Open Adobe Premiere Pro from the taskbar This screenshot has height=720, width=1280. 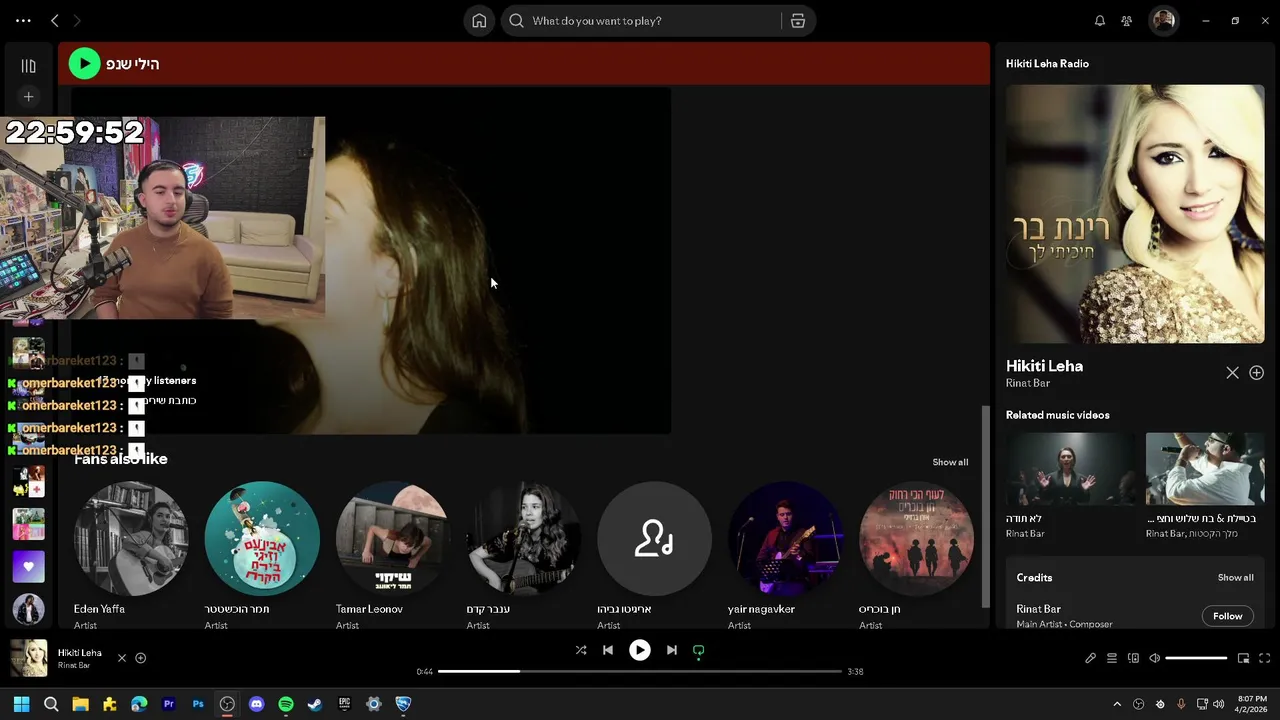(x=168, y=704)
